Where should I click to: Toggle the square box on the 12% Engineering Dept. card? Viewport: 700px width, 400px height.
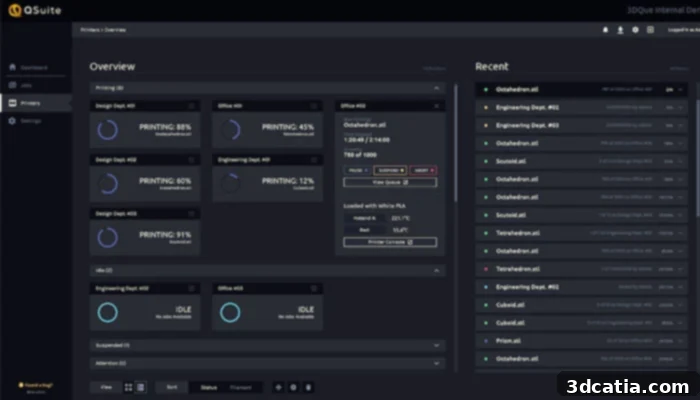[314, 160]
